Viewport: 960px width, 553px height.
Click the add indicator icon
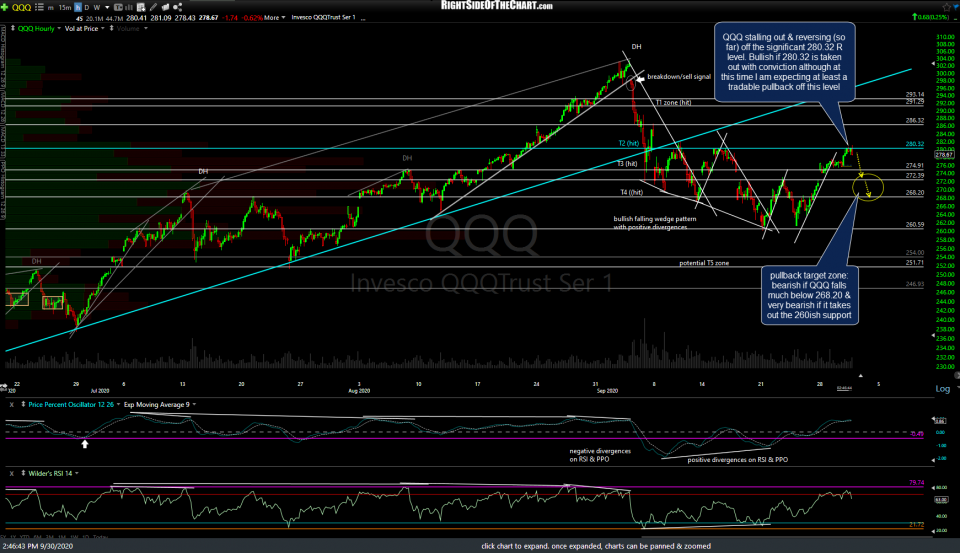141,7
